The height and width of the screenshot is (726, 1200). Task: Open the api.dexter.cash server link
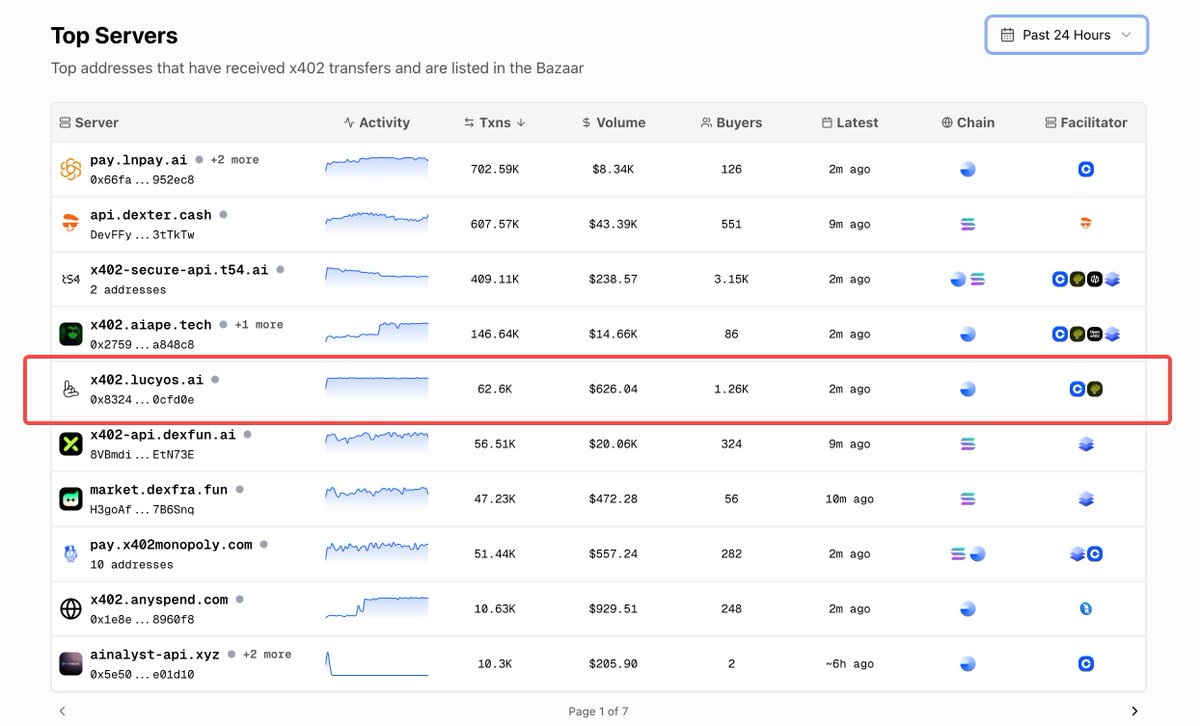click(x=151, y=215)
